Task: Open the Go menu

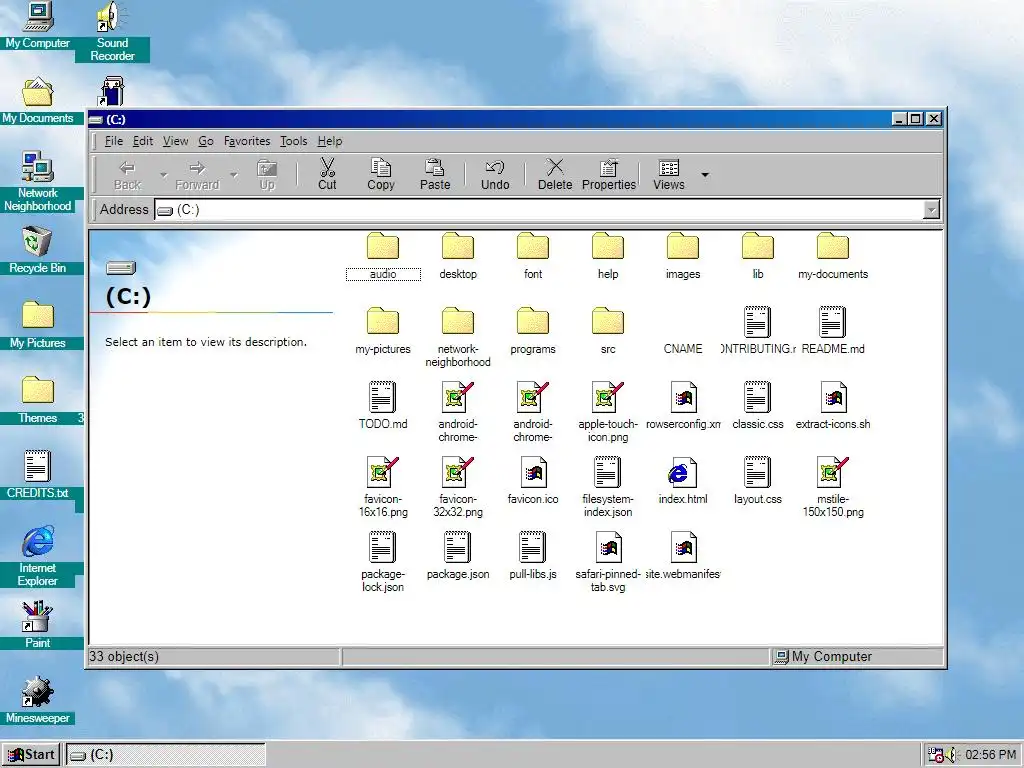Action: click(x=206, y=141)
